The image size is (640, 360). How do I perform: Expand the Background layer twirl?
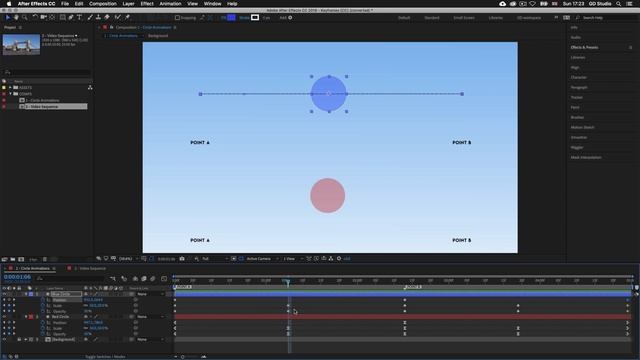tap(26, 340)
